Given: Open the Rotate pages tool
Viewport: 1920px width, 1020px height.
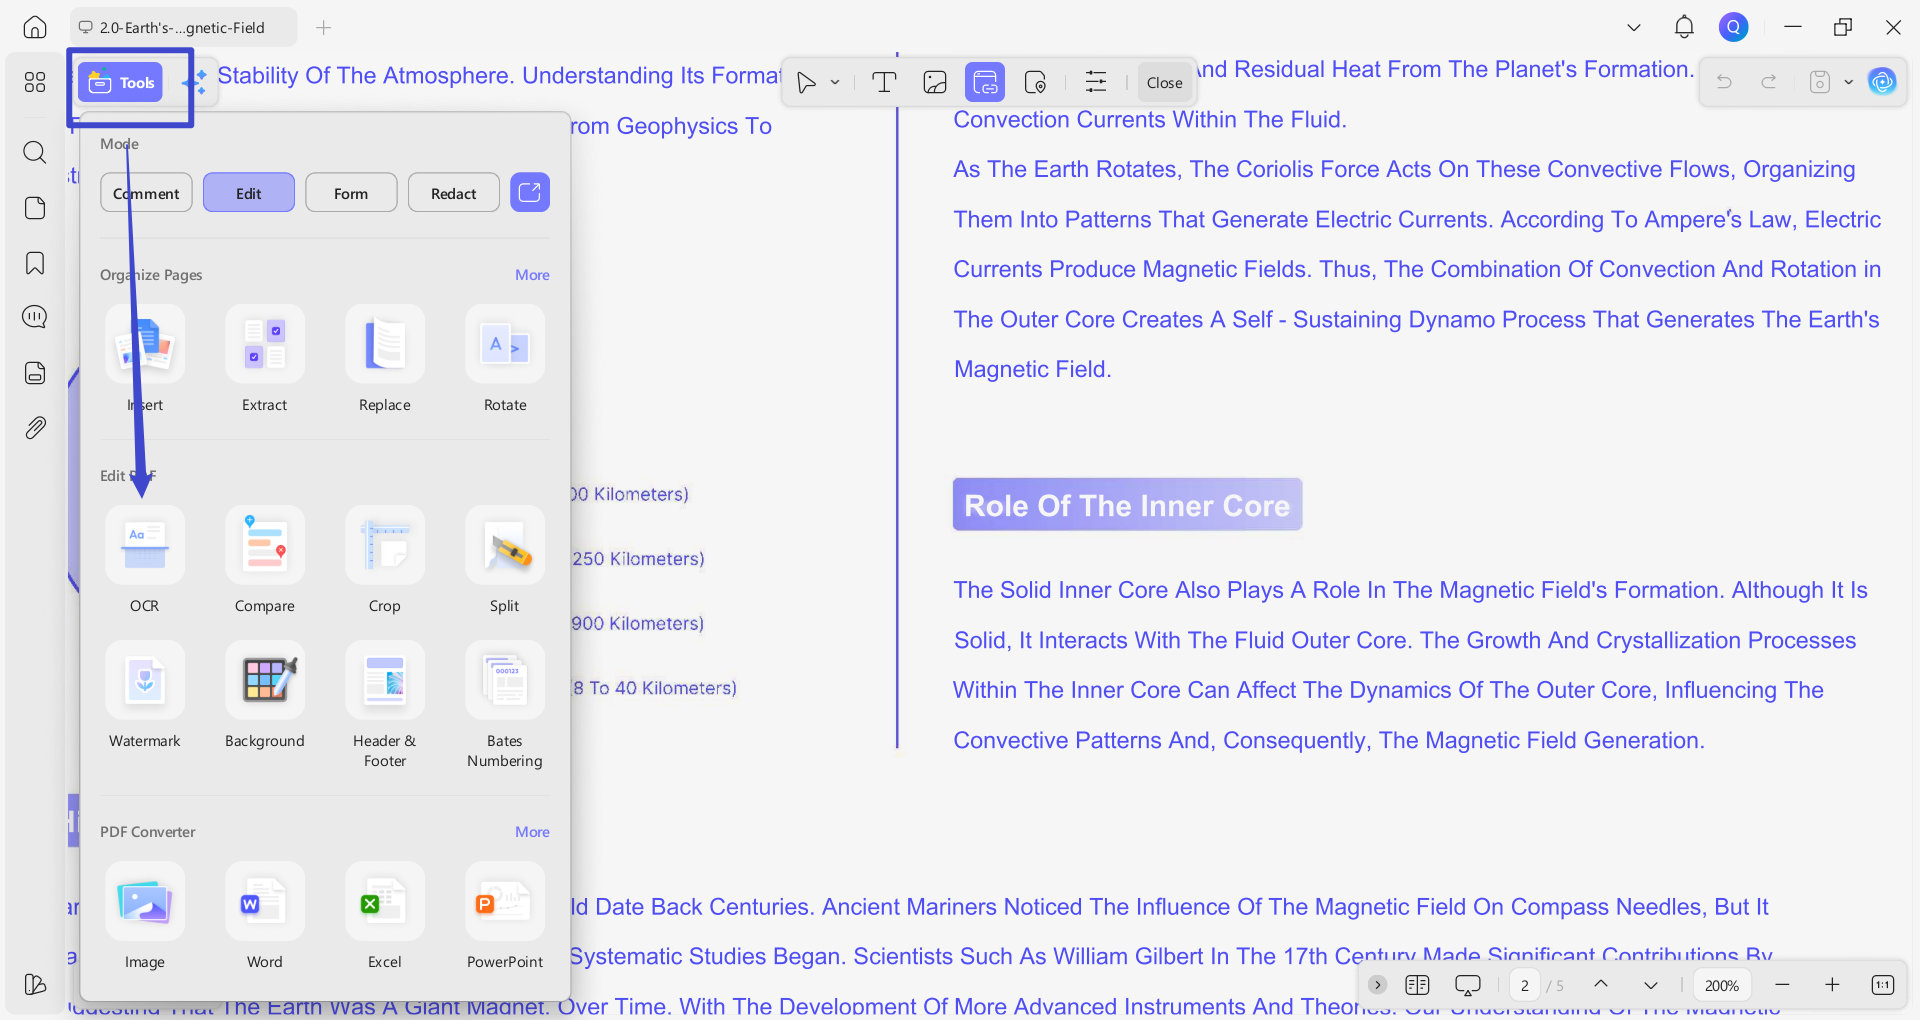Looking at the screenshot, I should point(505,360).
